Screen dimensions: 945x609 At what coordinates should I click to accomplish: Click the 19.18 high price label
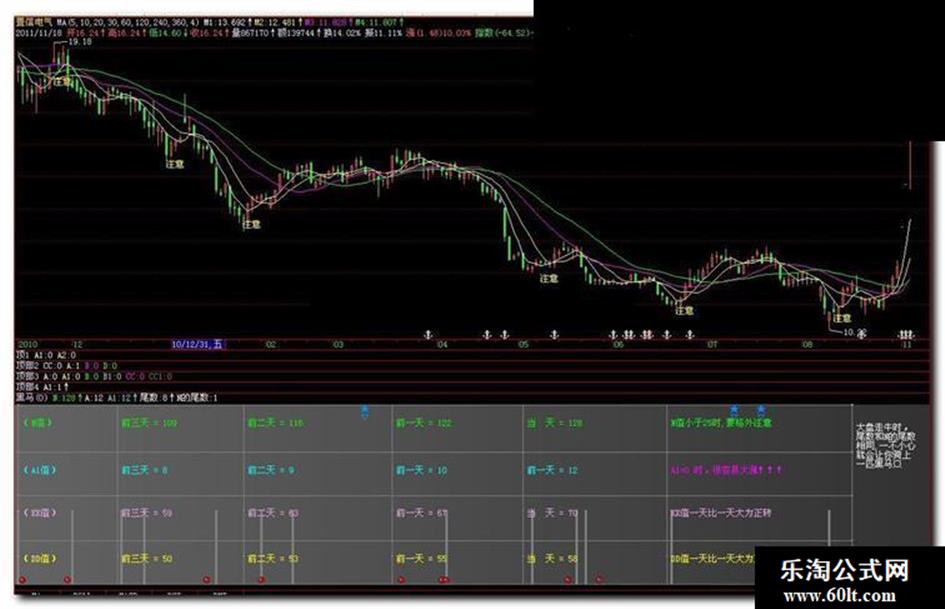(x=80, y=42)
